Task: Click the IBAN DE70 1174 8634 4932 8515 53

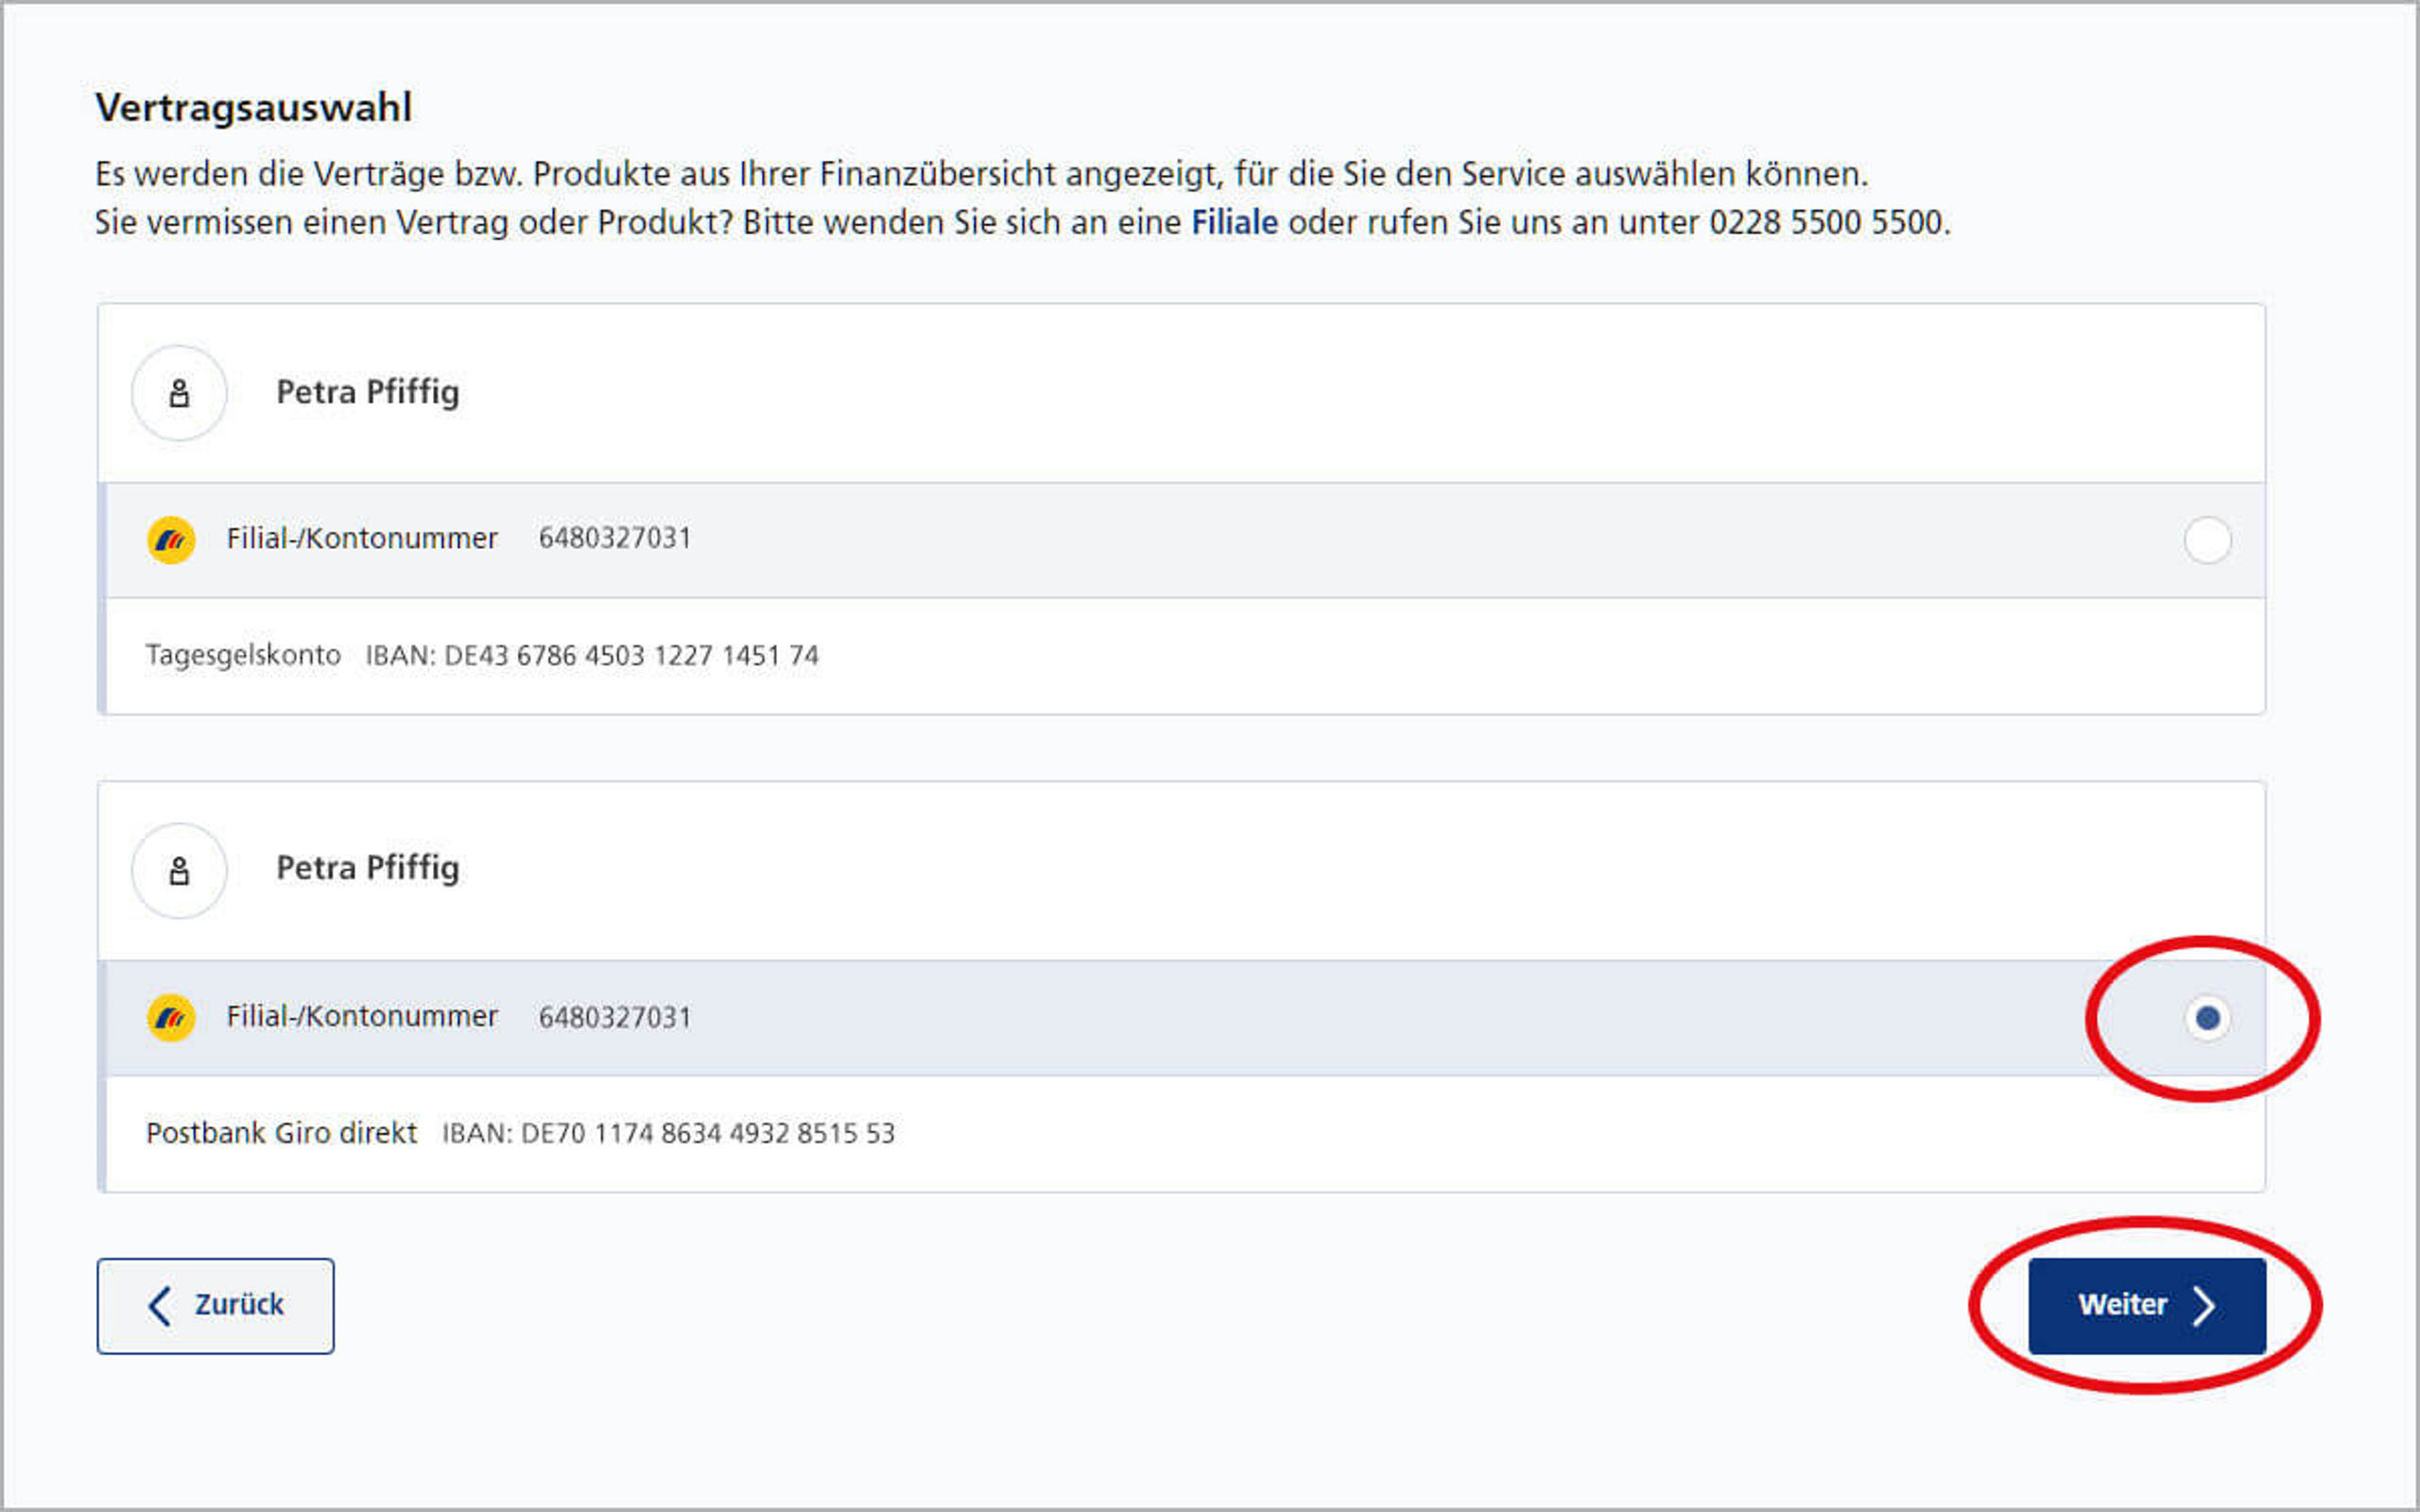Action: 669,1134
